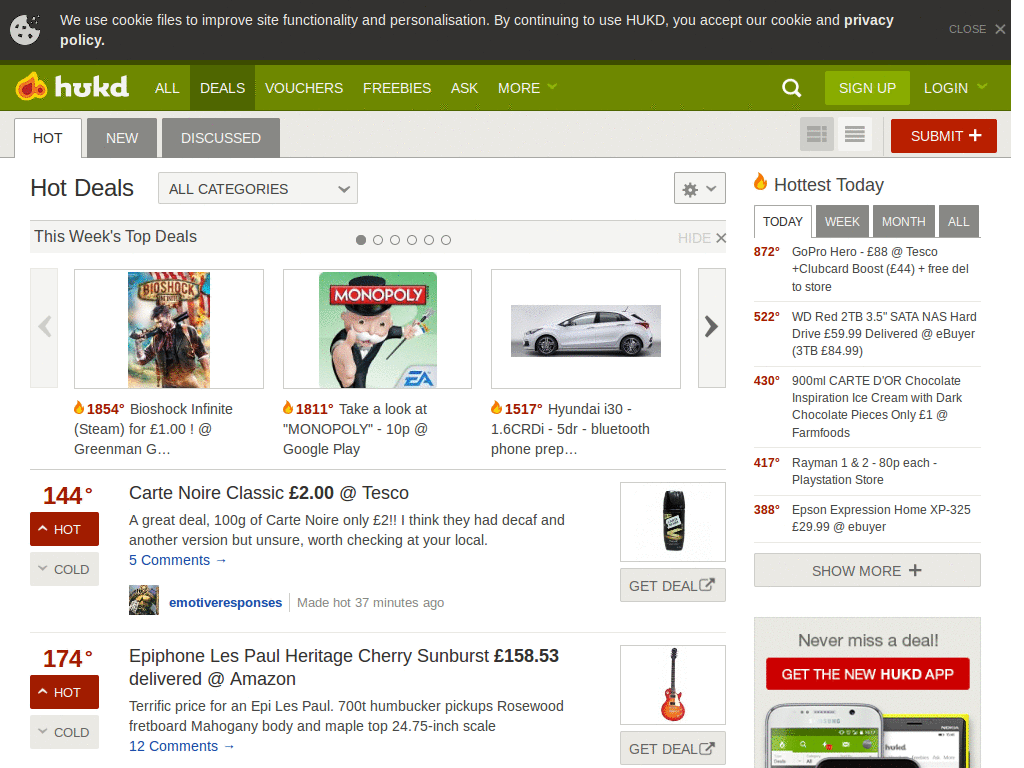Screen dimensions: 1024x768
Task: Click the SIGN UP button
Action: (867, 88)
